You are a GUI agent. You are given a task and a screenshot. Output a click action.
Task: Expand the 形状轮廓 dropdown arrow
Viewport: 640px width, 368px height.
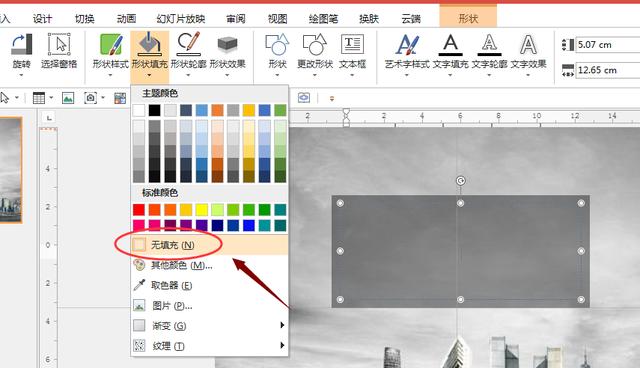click(x=188, y=75)
